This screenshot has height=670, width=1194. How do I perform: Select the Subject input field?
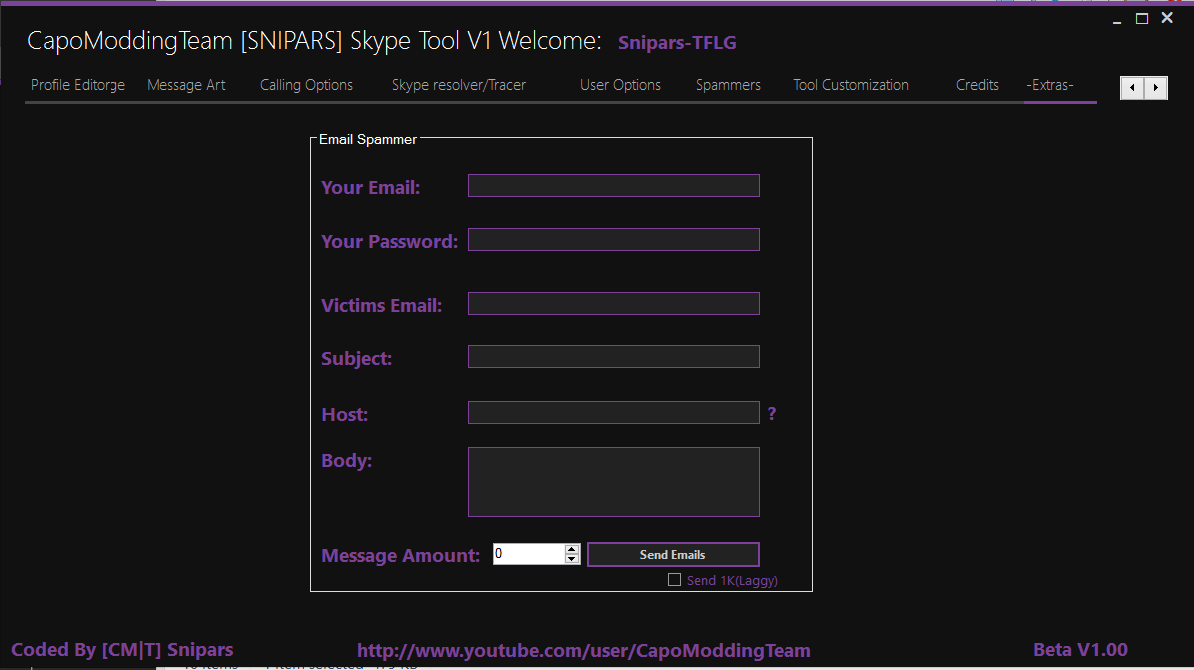(614, 356)
